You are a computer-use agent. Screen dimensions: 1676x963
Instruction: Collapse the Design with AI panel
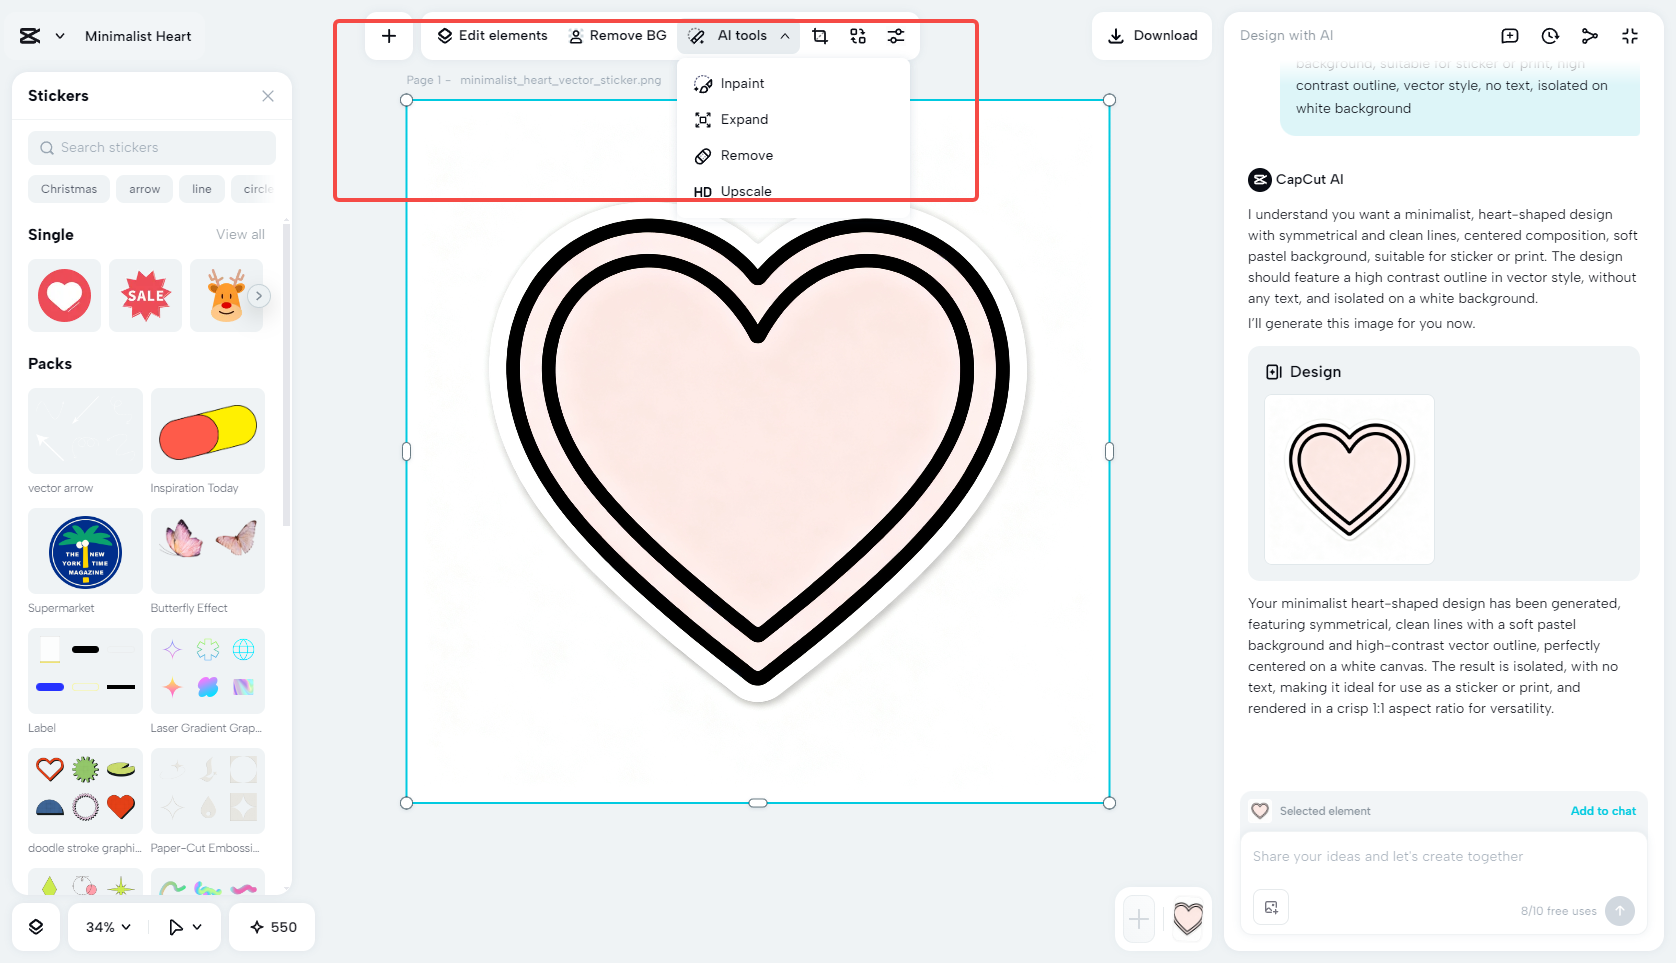click(x=1630, y=35)
